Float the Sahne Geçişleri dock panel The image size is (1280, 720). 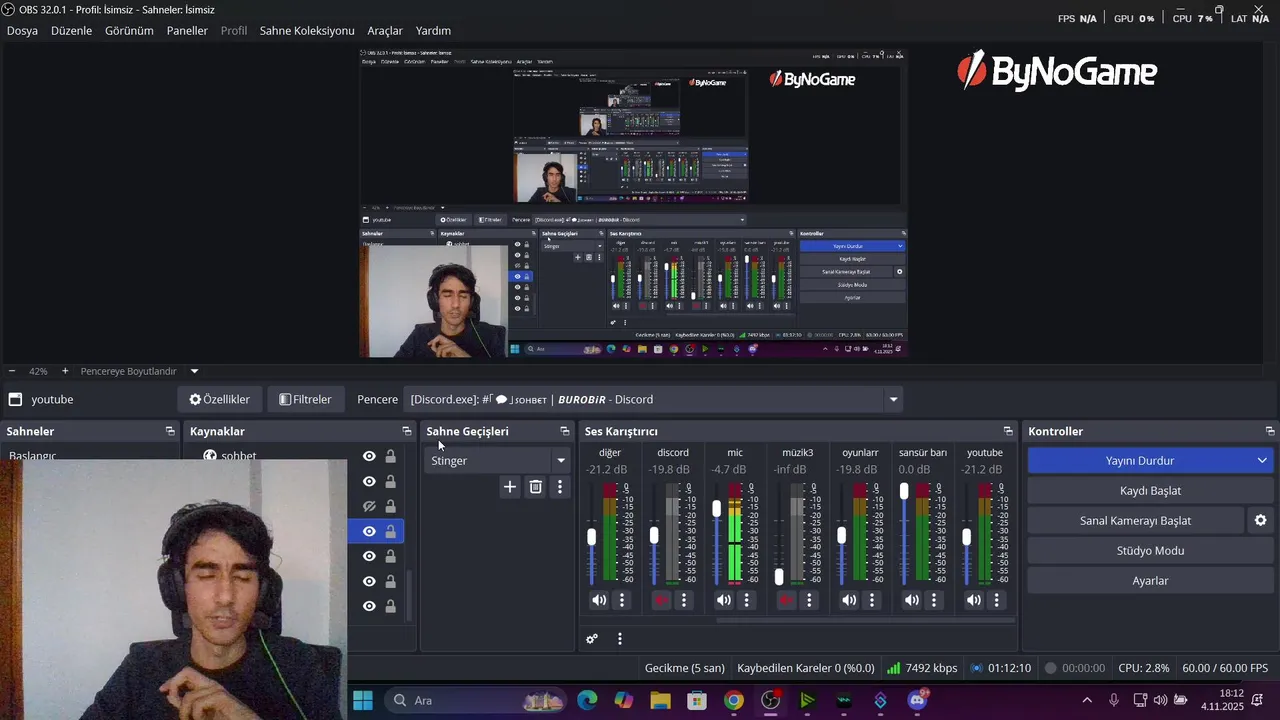[564, 431]
